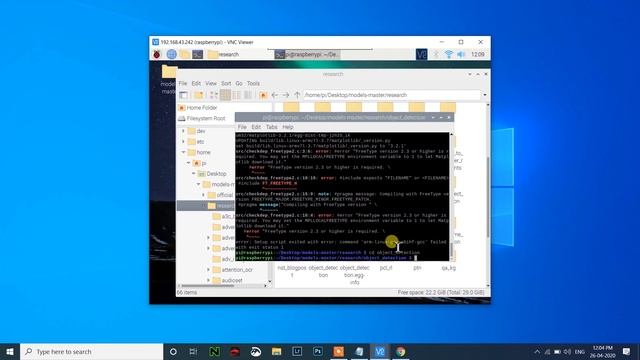Viewport: 640px width, 360px height.
Task: Open the Windows Start menu
Action: coord(10,351)
